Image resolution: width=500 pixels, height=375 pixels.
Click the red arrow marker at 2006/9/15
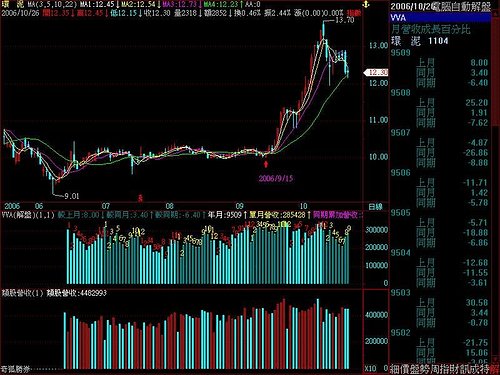point(266,164)
